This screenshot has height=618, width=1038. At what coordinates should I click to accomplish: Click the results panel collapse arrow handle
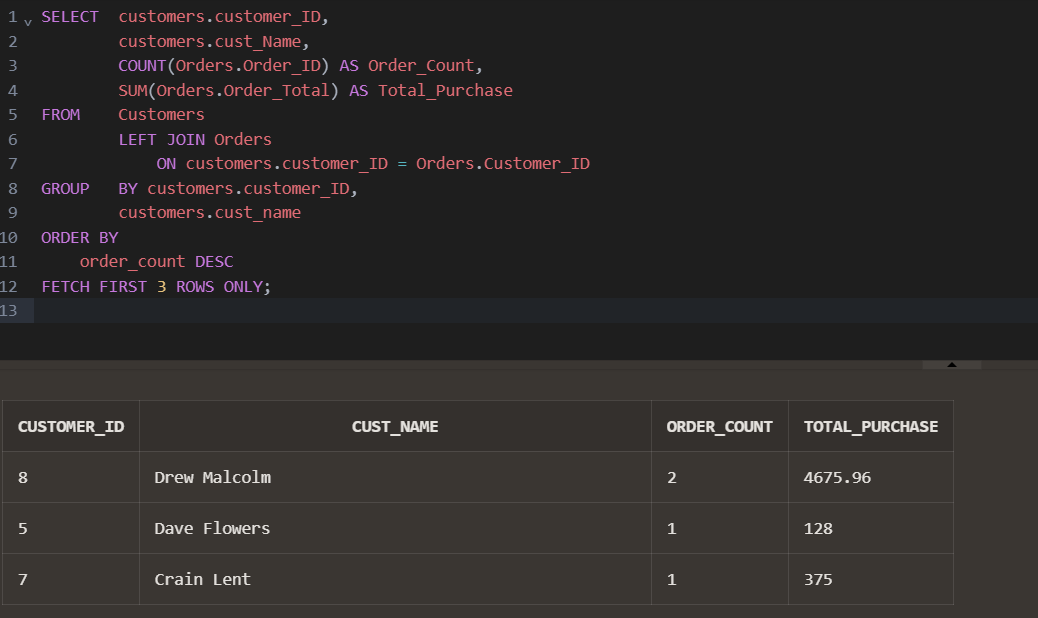(x=951, y=365)
